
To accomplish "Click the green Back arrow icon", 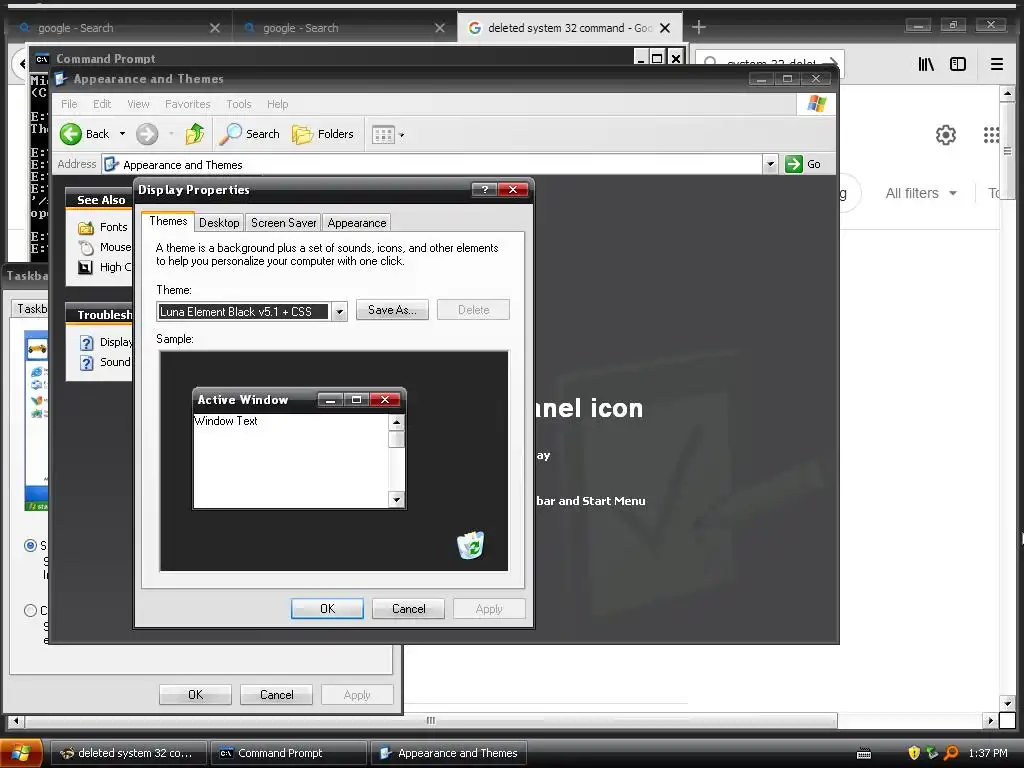I will [71, 135].
